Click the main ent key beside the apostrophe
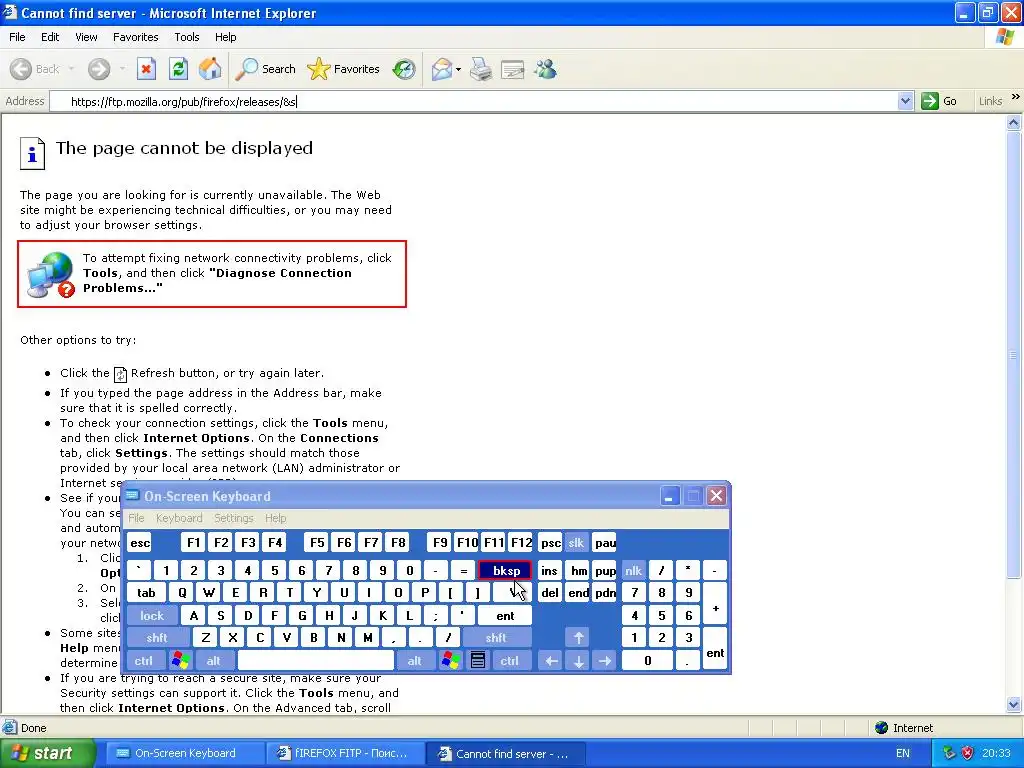This screenshot has width=1024, height=768. click(505, 615)
